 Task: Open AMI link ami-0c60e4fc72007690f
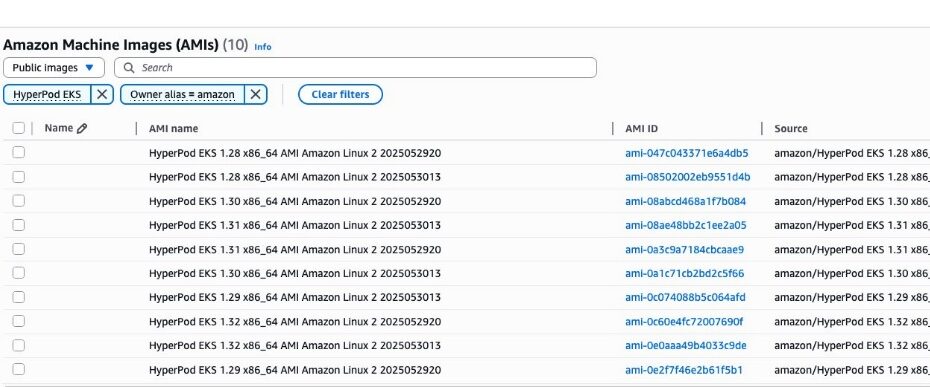684,322
